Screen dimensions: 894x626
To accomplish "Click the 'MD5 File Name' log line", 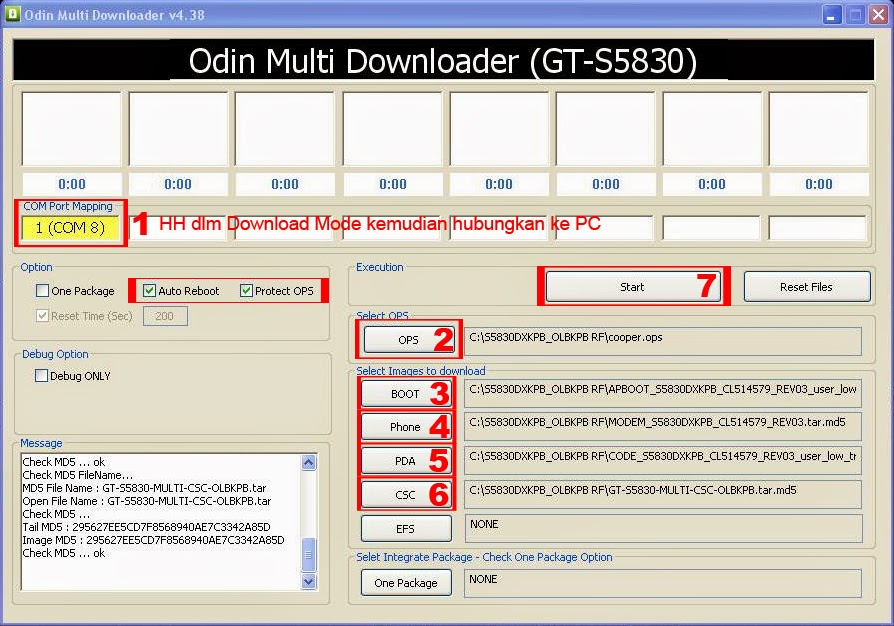I will pyautogui.click(x=144, y=488).
